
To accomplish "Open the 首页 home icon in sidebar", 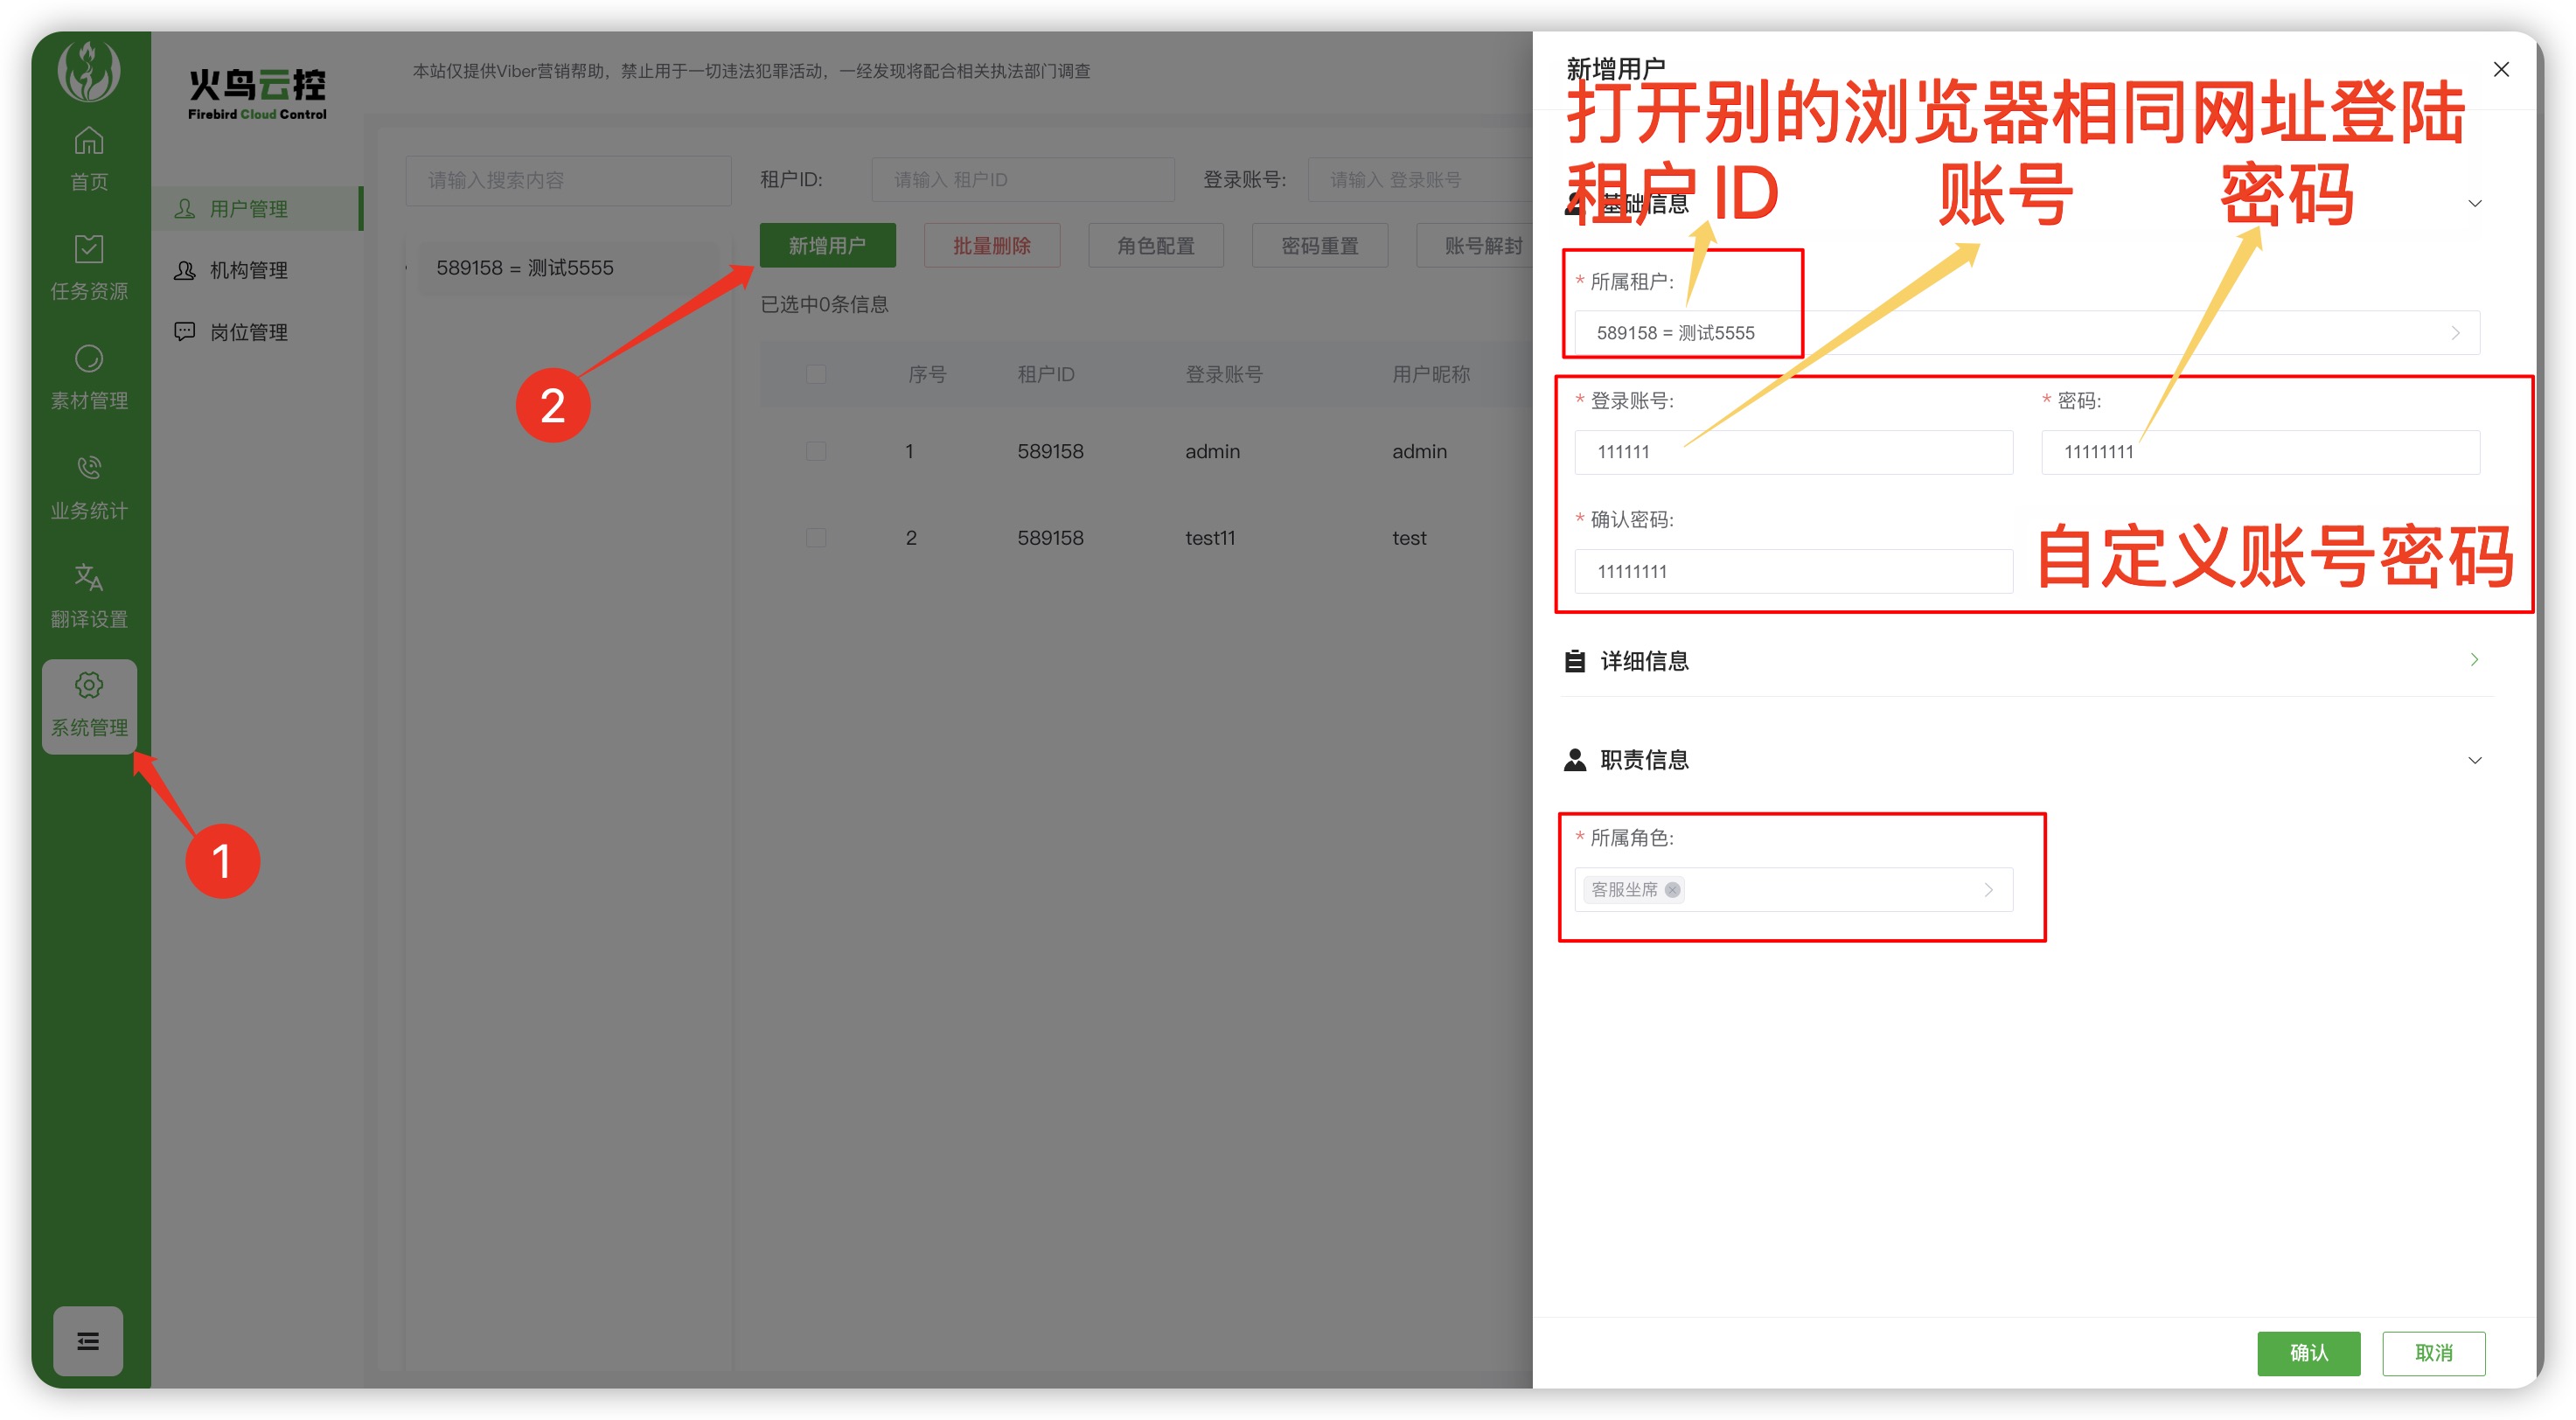I will tap(89, 141).
